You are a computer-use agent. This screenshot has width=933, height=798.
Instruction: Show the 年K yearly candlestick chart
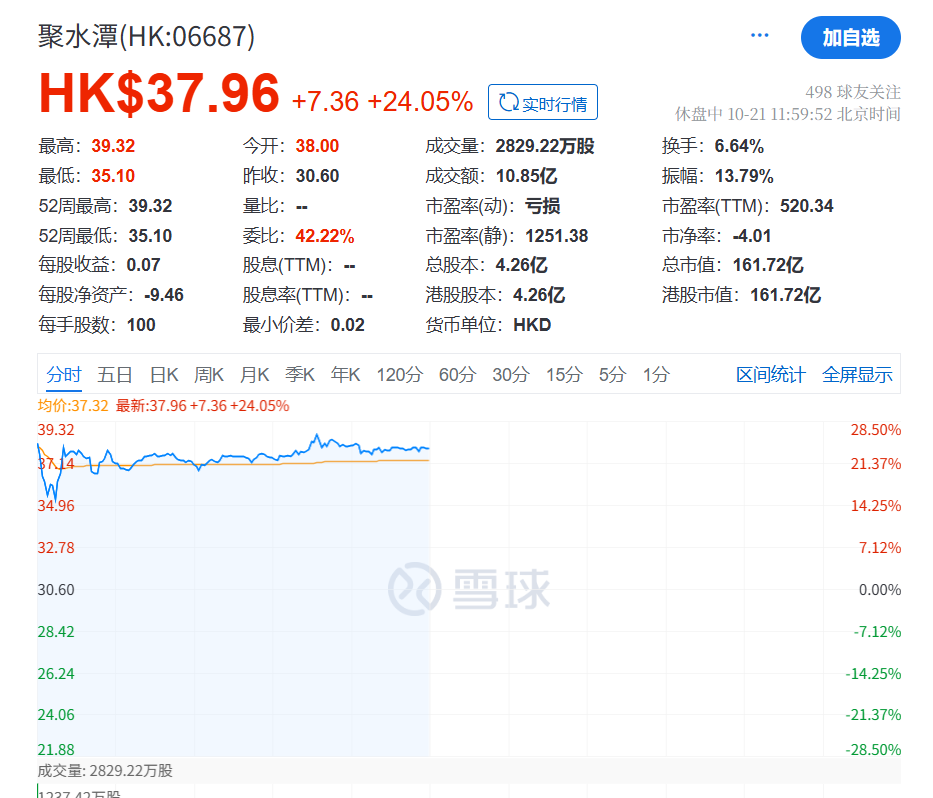(346, 375)
